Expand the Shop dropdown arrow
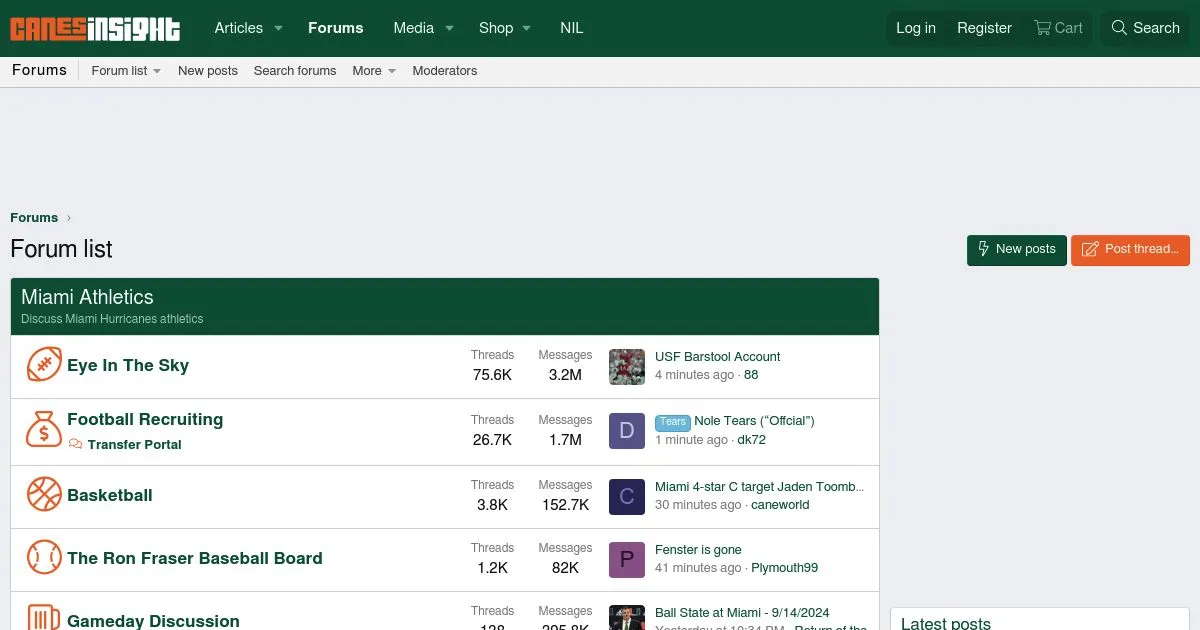Image resolution: width=1200 pixels, height=630 pixels. [x=526, y=28]
